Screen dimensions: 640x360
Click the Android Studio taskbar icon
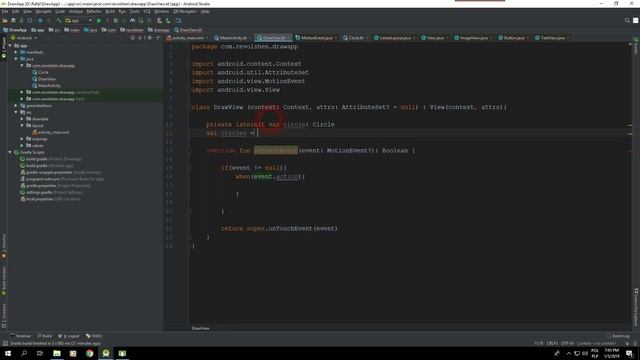click(x=106, y=353)
